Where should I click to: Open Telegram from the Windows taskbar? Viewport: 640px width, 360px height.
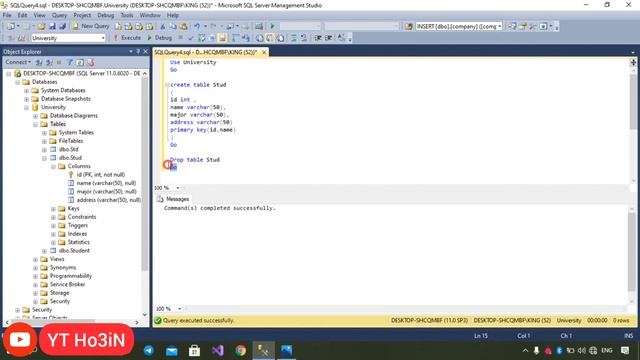pyautogui.click(x=149, y=350)
